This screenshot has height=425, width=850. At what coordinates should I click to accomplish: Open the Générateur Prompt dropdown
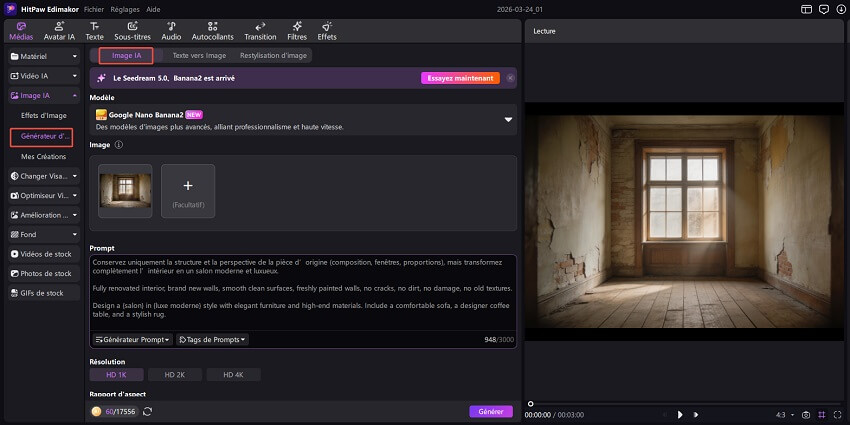pos(132,340)
